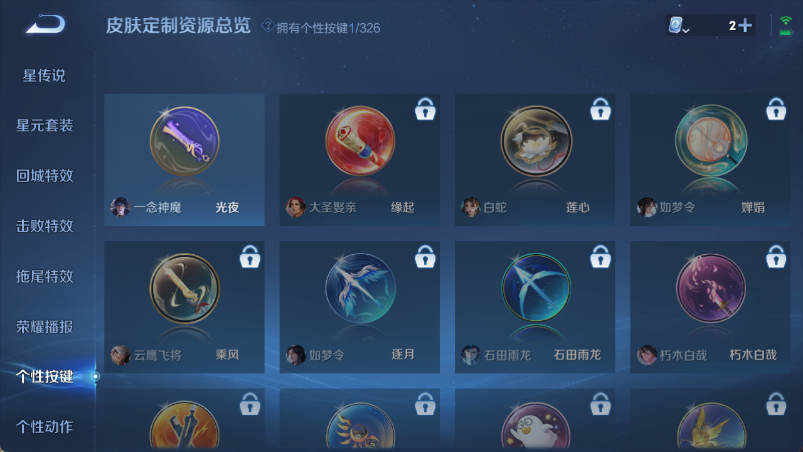This screenshot has height=452, width=803.
Task: Open the 荣耀播报 tab
Action: click(x=45, y=327)
